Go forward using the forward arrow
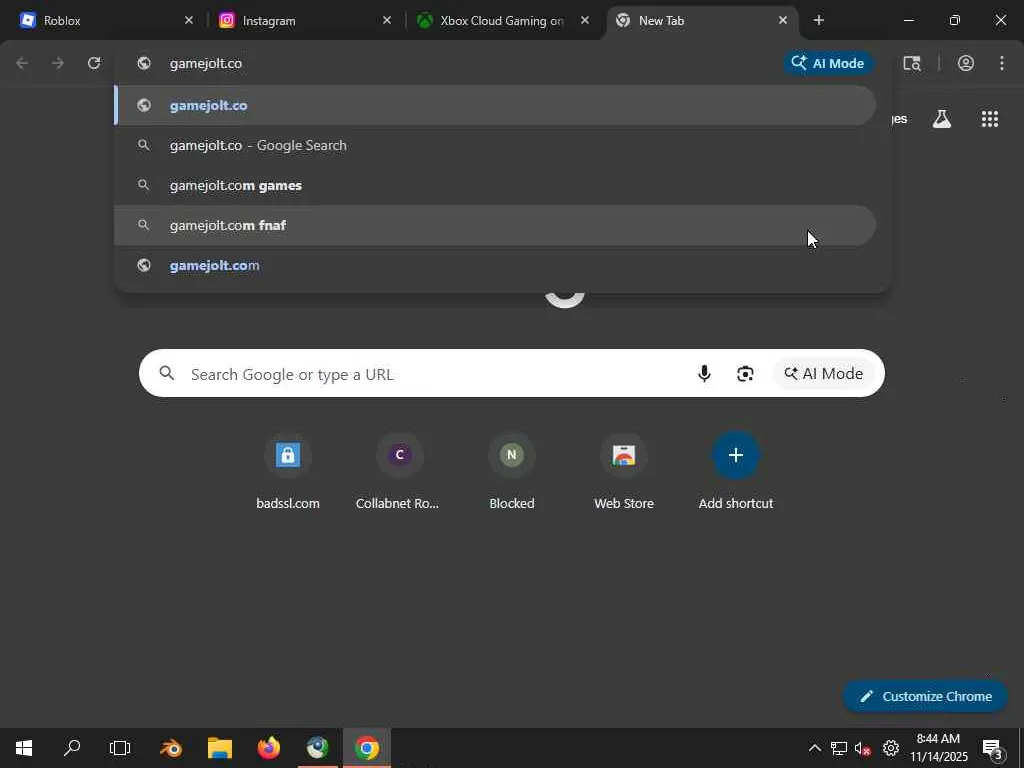This screenshot has height=768, width=1024. (x=58, y=63)
